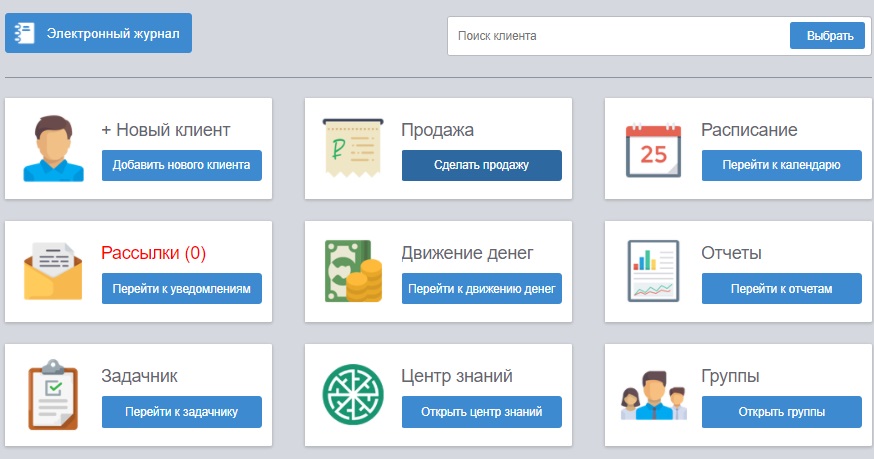
Task: Click the red Рассылки (0) title
Action: click(x=154, y=253)
